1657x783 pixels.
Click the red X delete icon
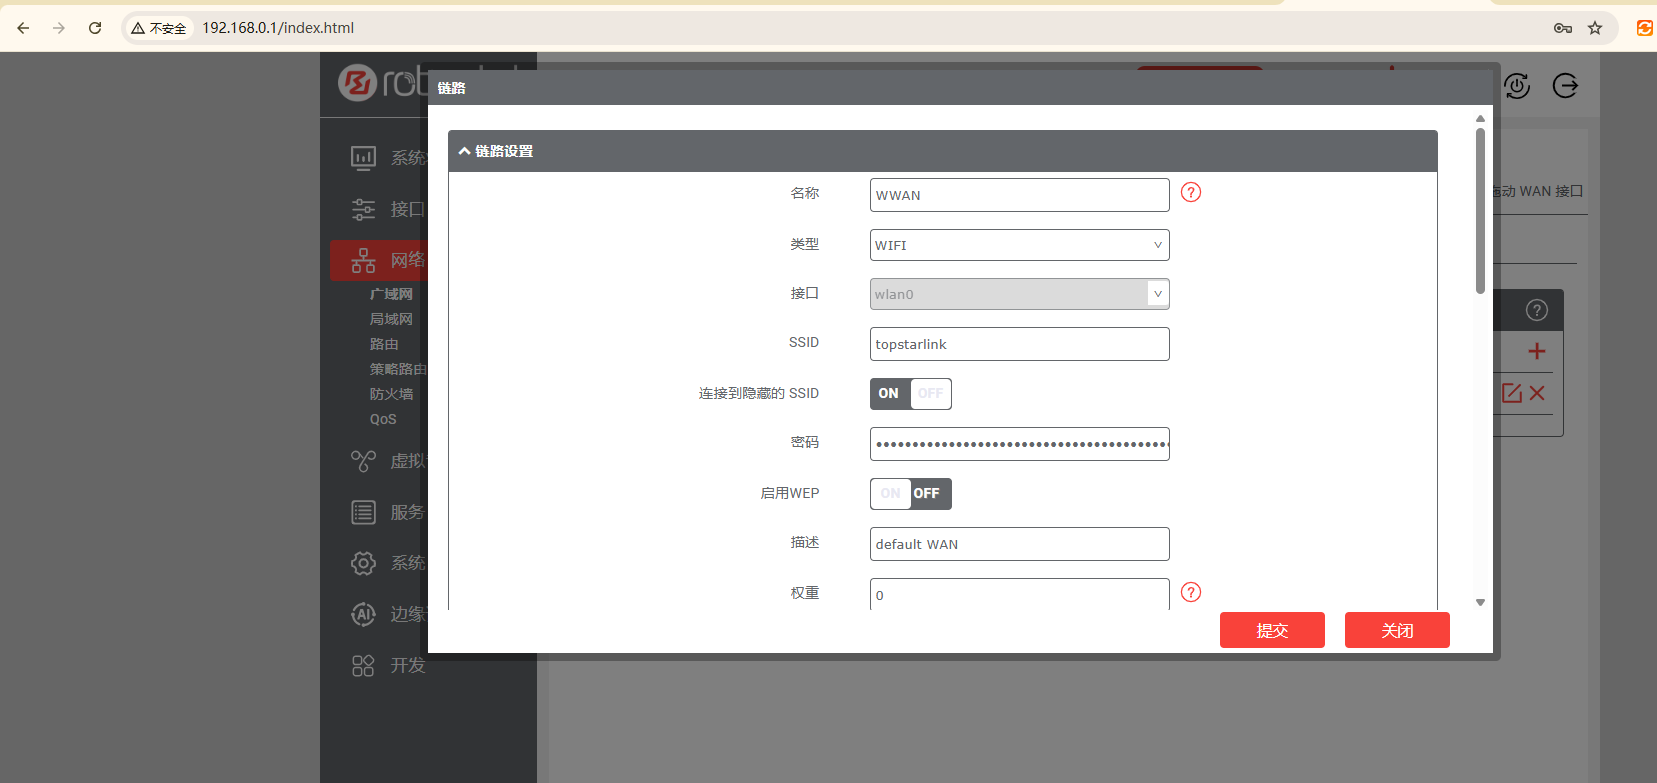[x=1537, y=393]
